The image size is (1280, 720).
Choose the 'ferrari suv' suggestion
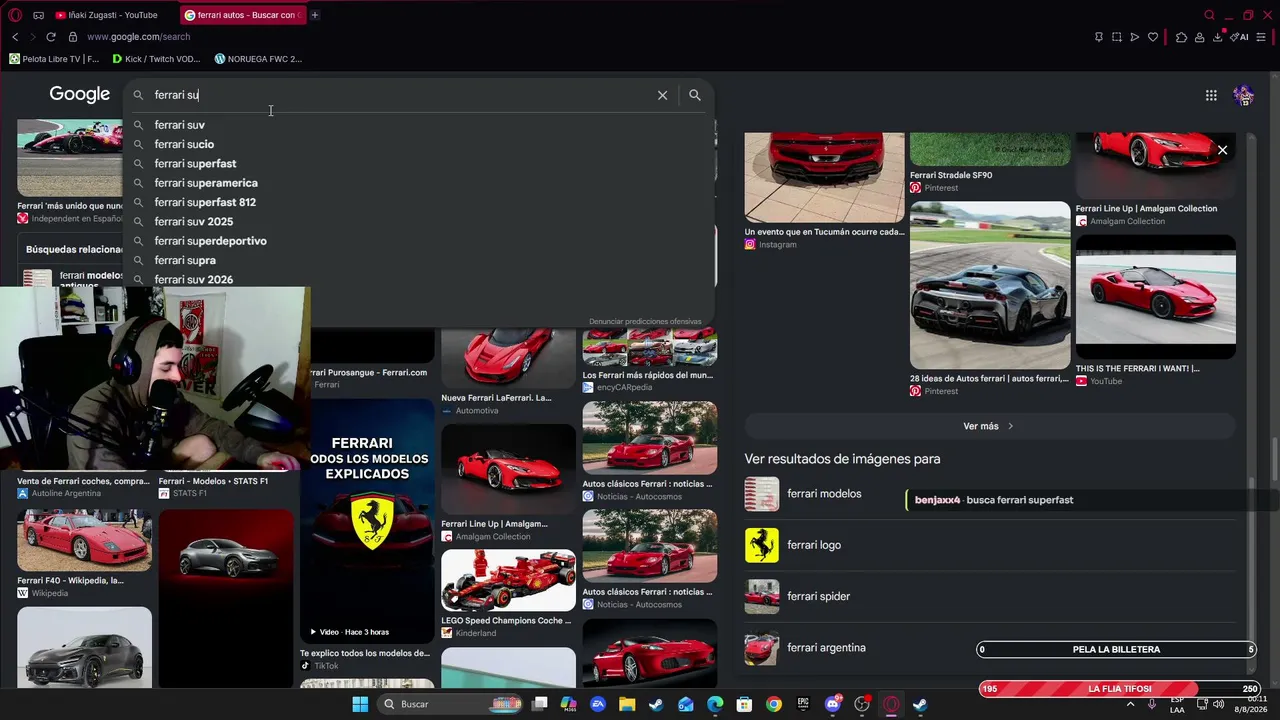pyautogui.click(x=418, y=125)
